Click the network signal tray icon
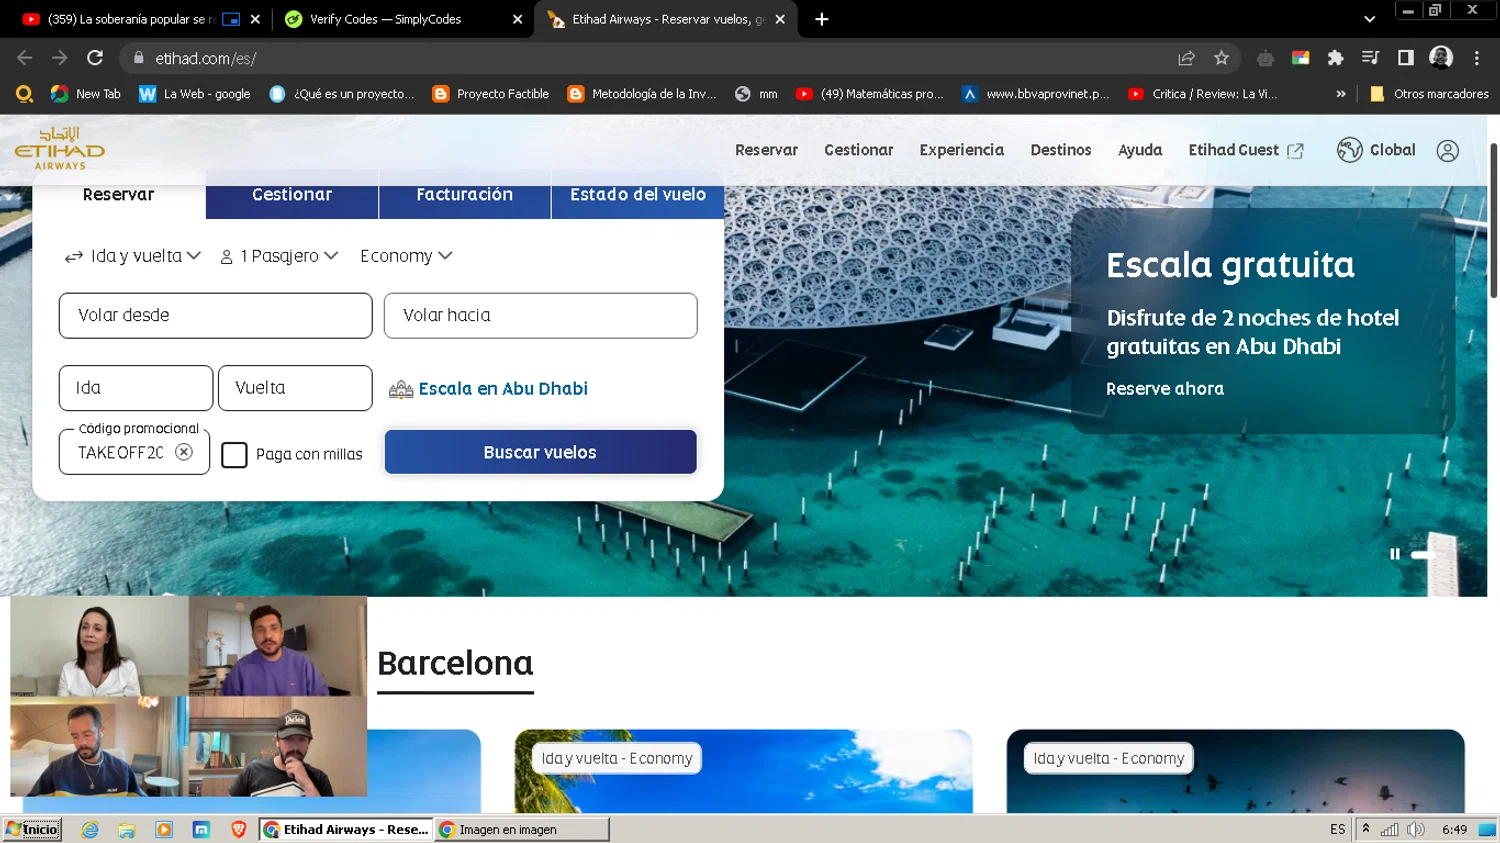1500x843 pixels. click(x=1390, y=829)
